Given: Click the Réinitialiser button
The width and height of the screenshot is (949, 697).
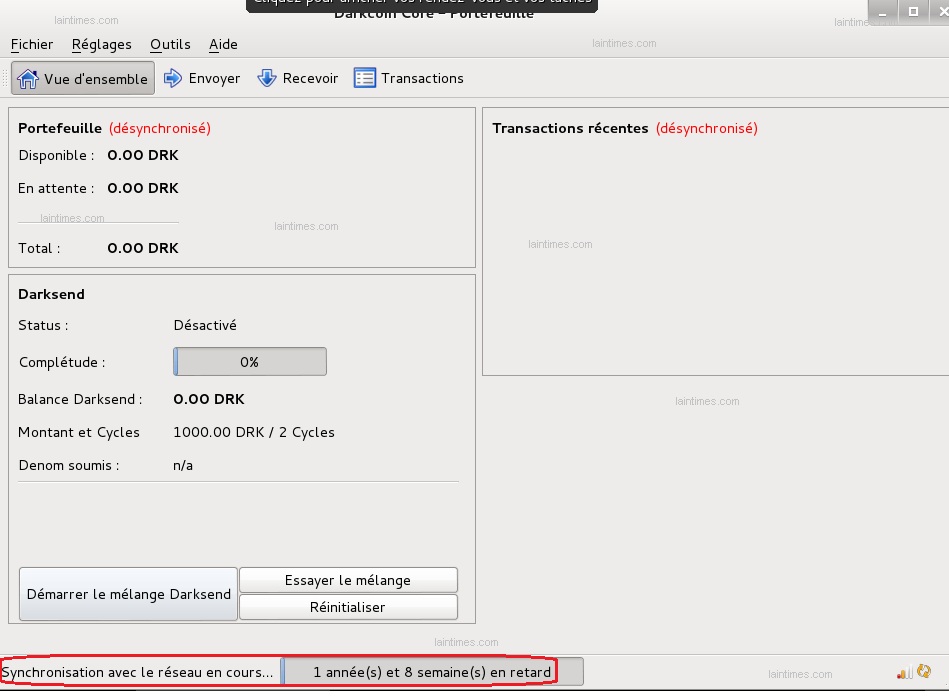Looking at the screenshot, I should coord(348,607).
